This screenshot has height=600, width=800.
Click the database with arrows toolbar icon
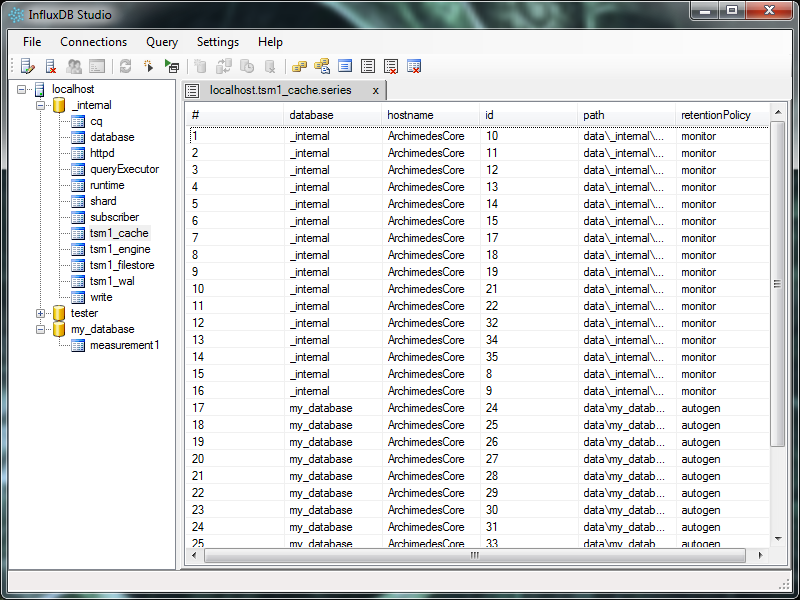(x=224, y=66)
